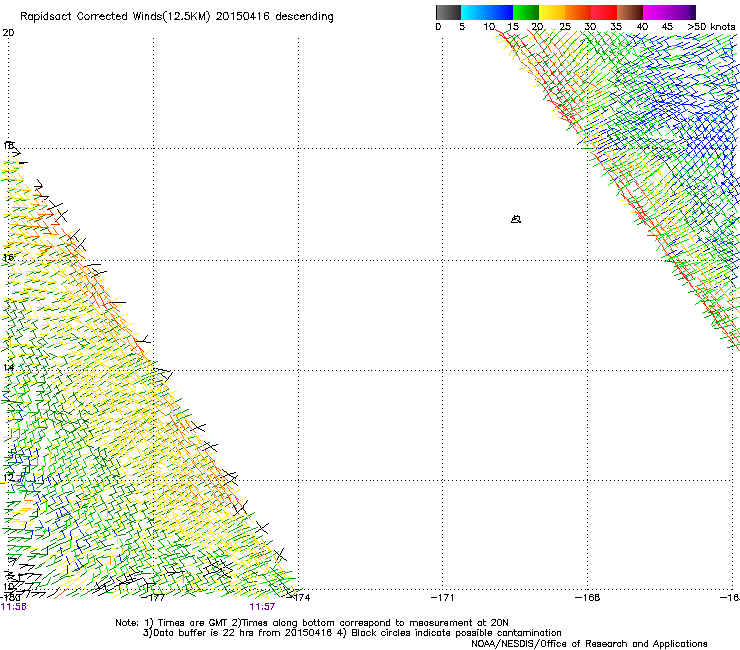Click the red 30-35 knots legend color

[x=604, y=12]
